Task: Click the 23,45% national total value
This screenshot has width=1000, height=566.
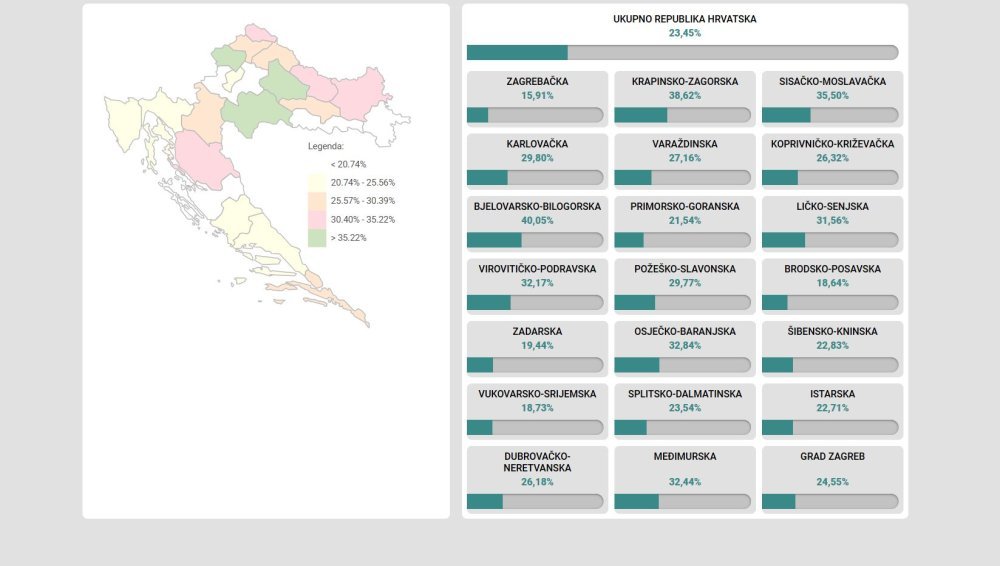Action: (685, 33)
